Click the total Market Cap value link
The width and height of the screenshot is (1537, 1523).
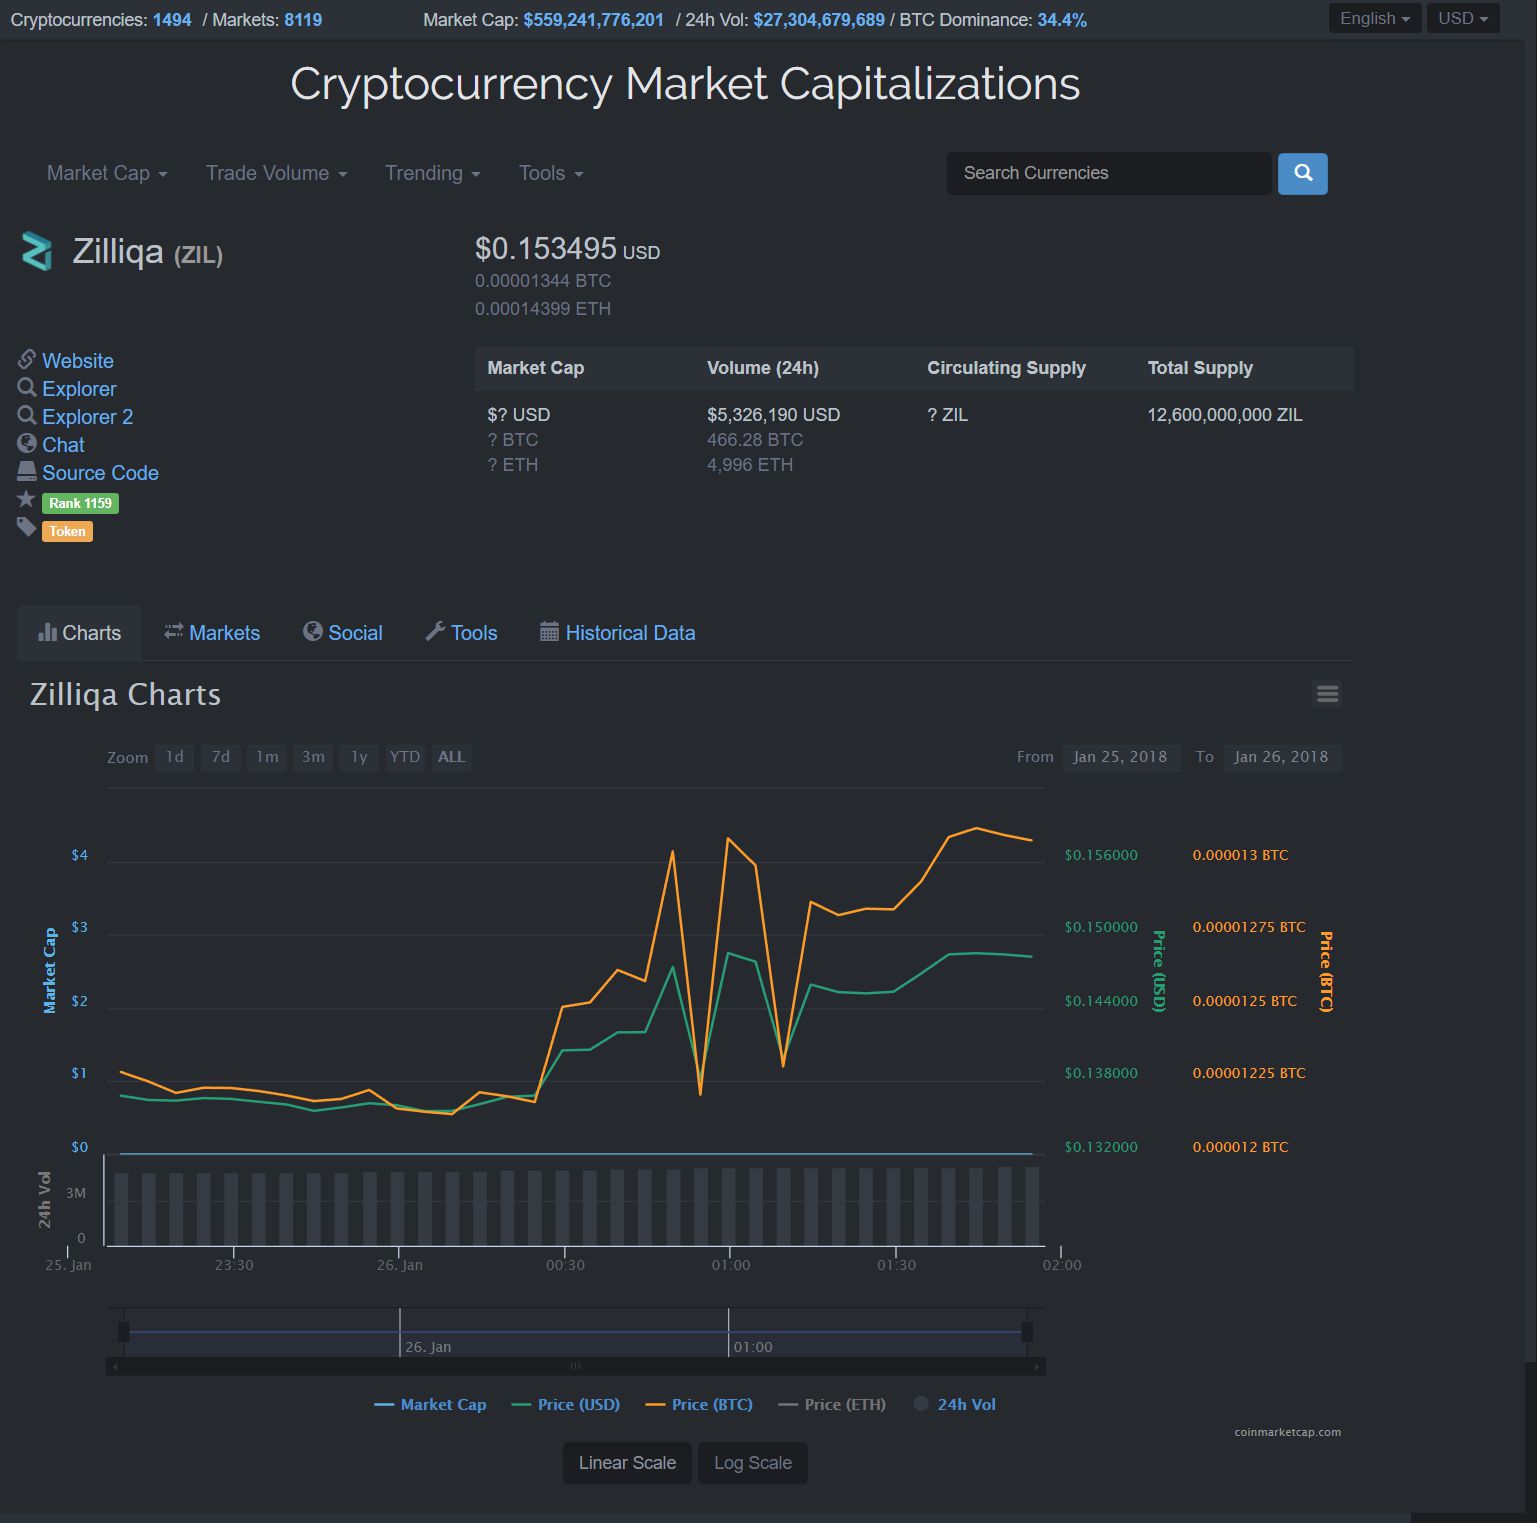(593, 20)
